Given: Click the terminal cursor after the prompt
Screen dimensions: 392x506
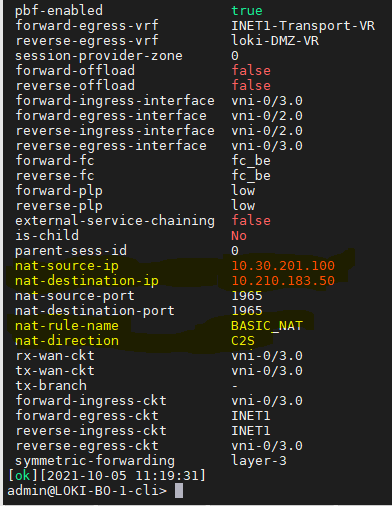Looking at the screenshot, I should click(x=179, y=491).
